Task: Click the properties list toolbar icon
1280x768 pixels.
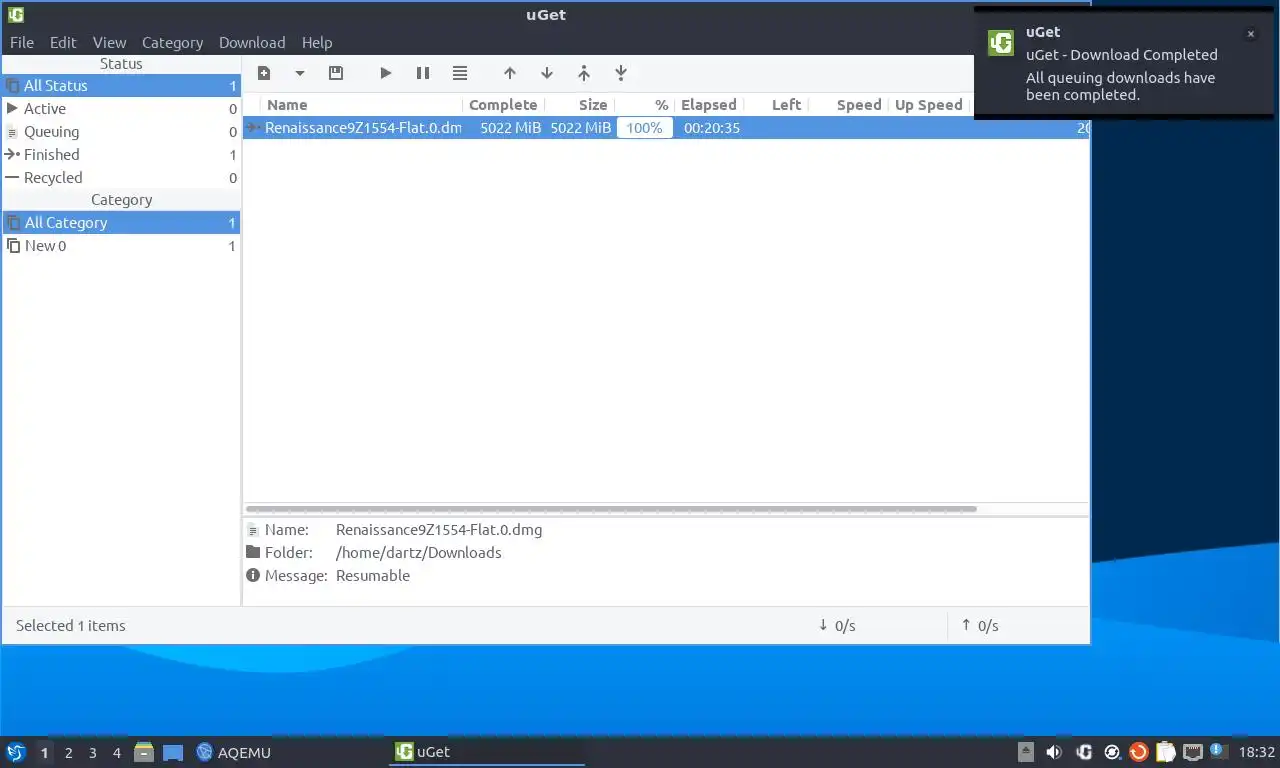Action: tap(460, 73)
